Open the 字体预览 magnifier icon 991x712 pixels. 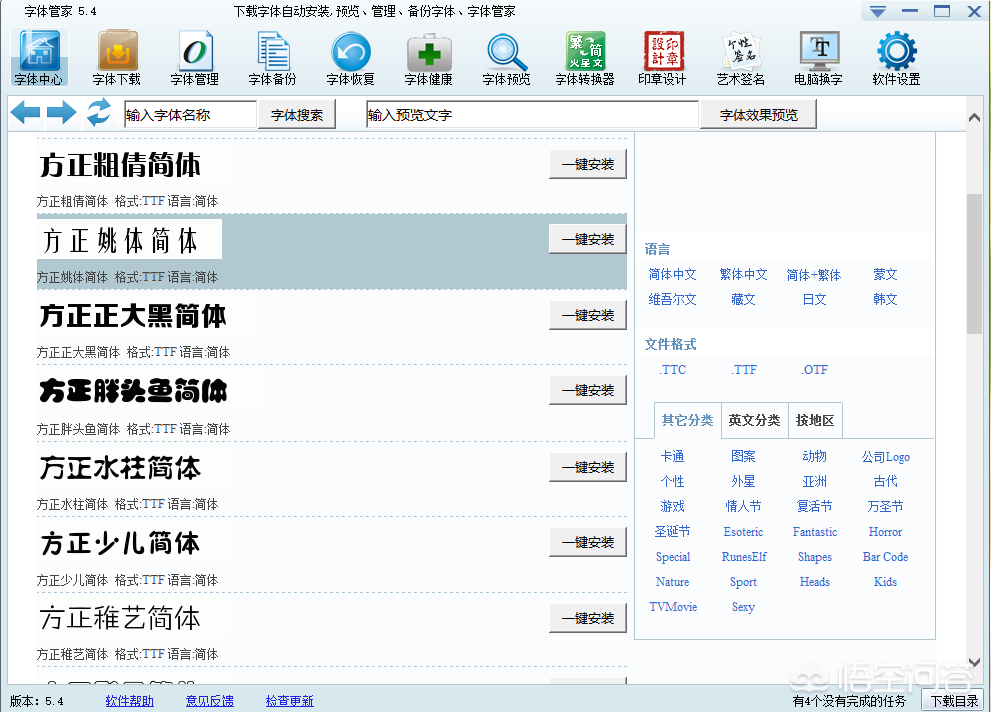click(506, 57)
